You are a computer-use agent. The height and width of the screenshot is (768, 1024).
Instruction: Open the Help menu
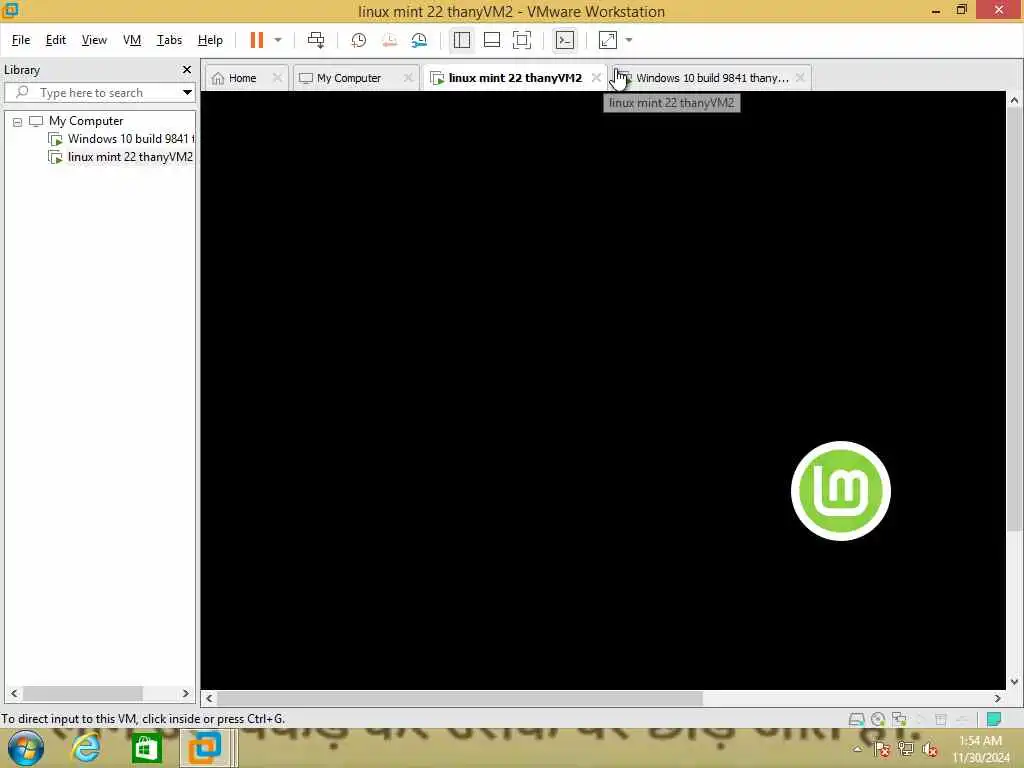pyautogui.click(x=210, y=40)
